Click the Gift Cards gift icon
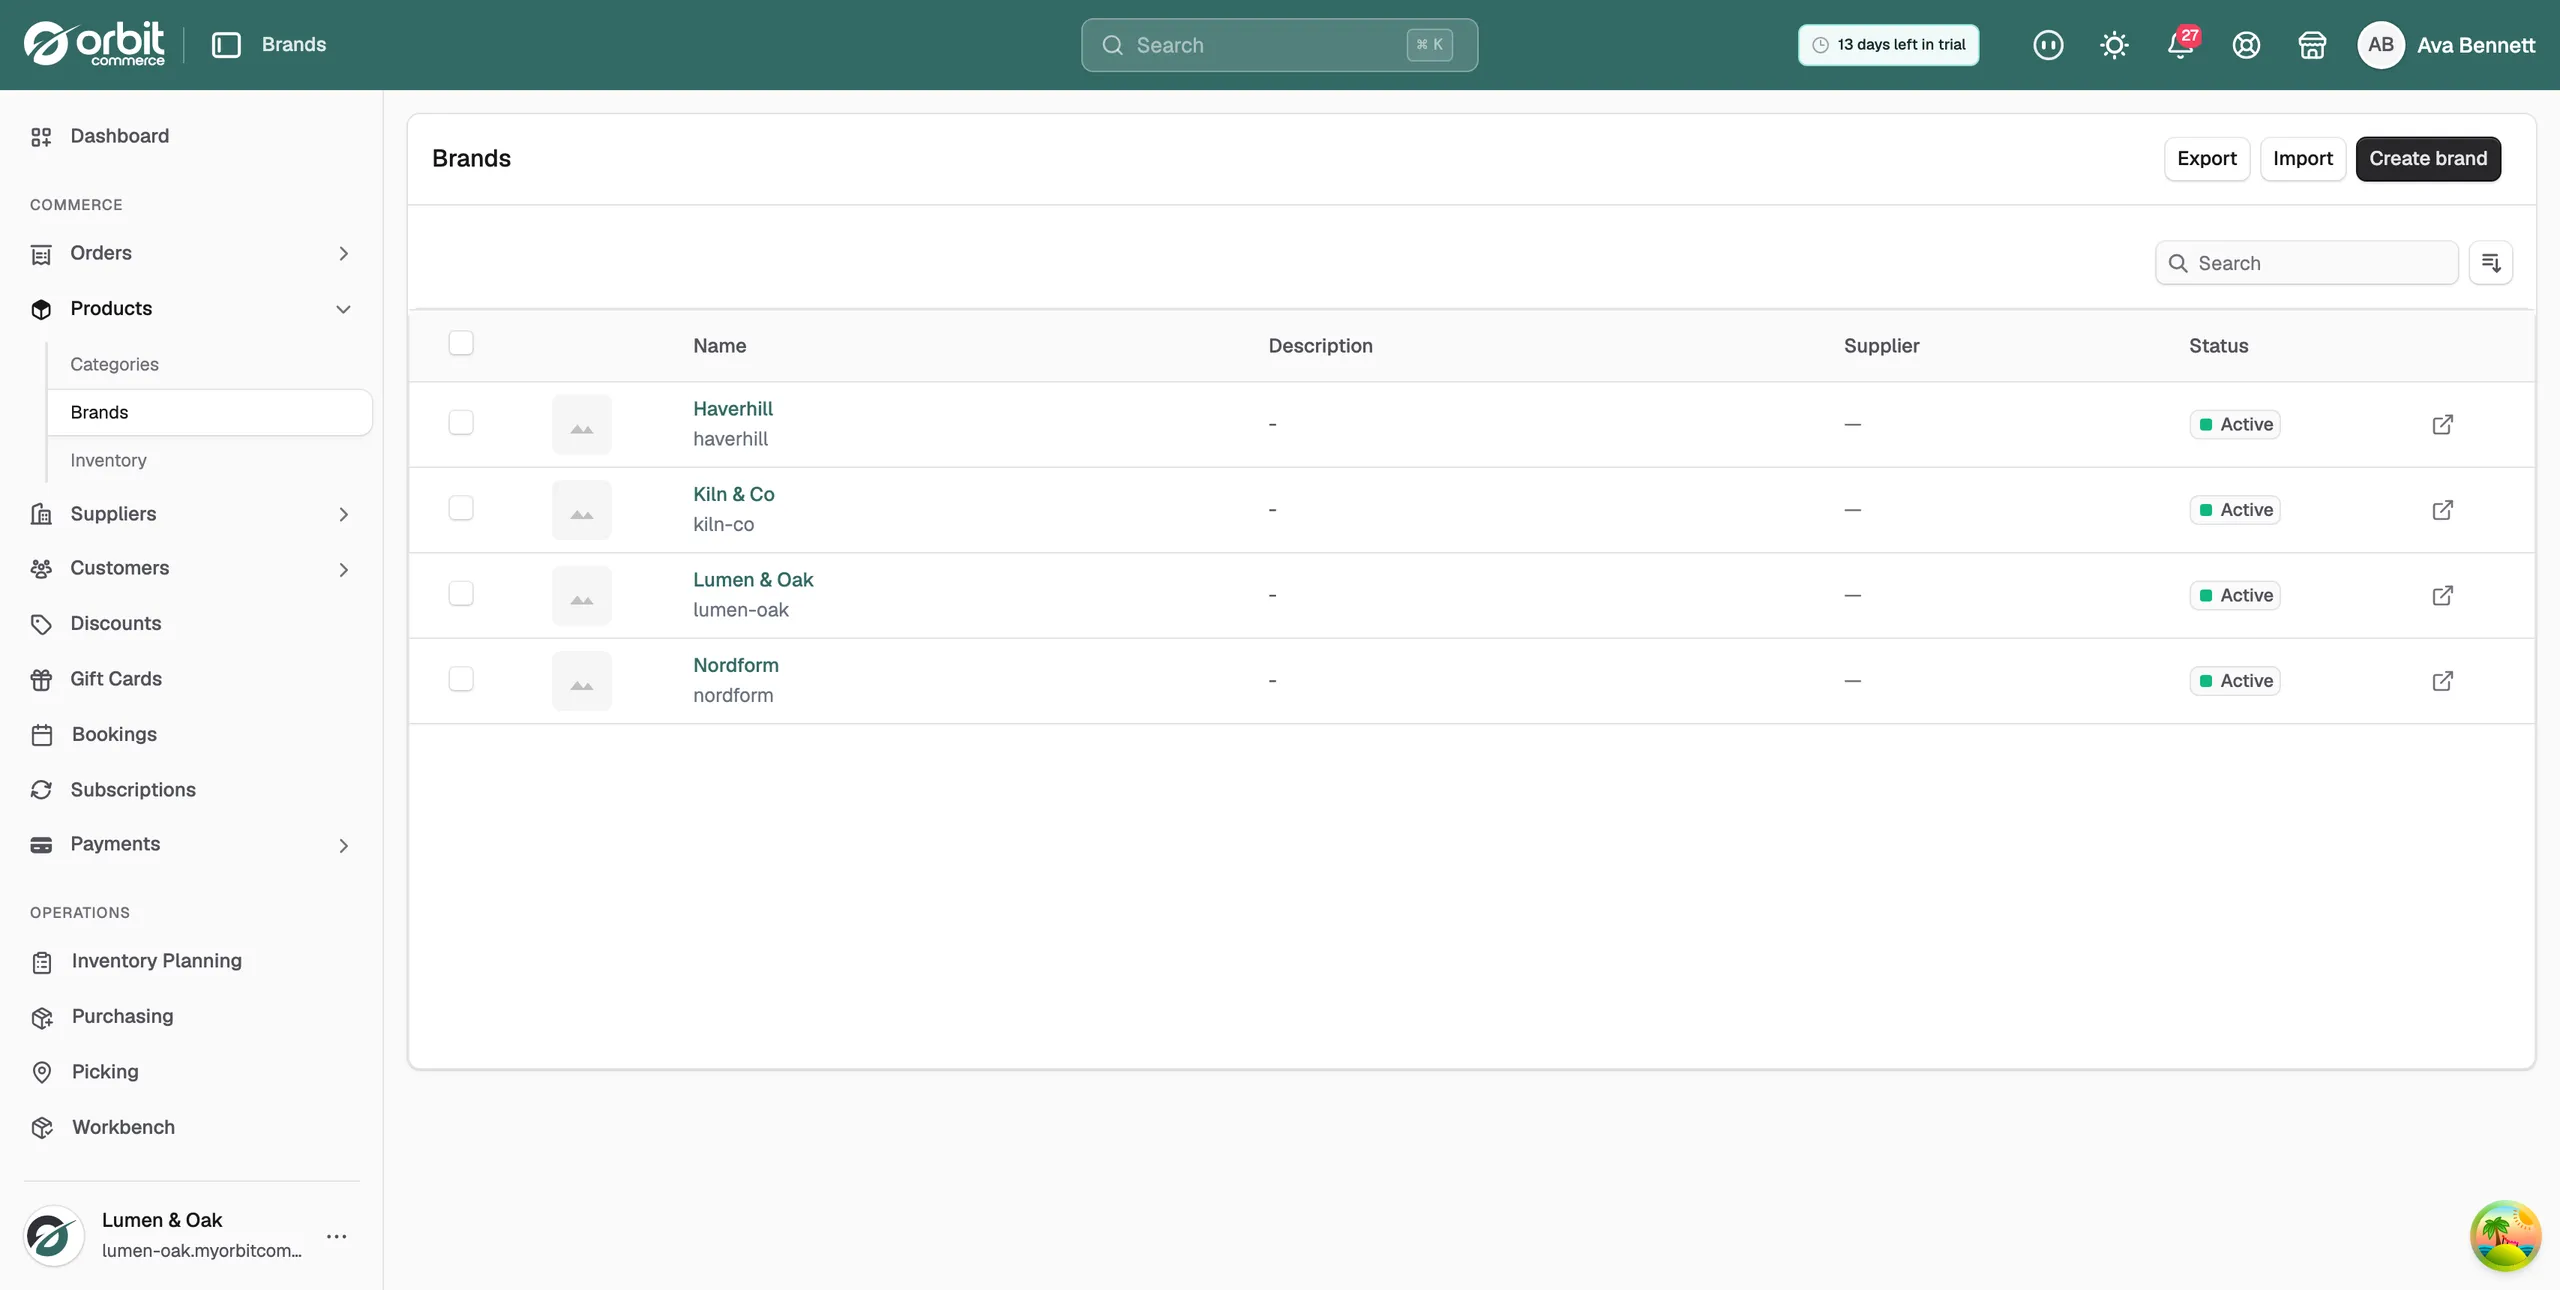The image size is (2560, 1290). tap(41, 680)
